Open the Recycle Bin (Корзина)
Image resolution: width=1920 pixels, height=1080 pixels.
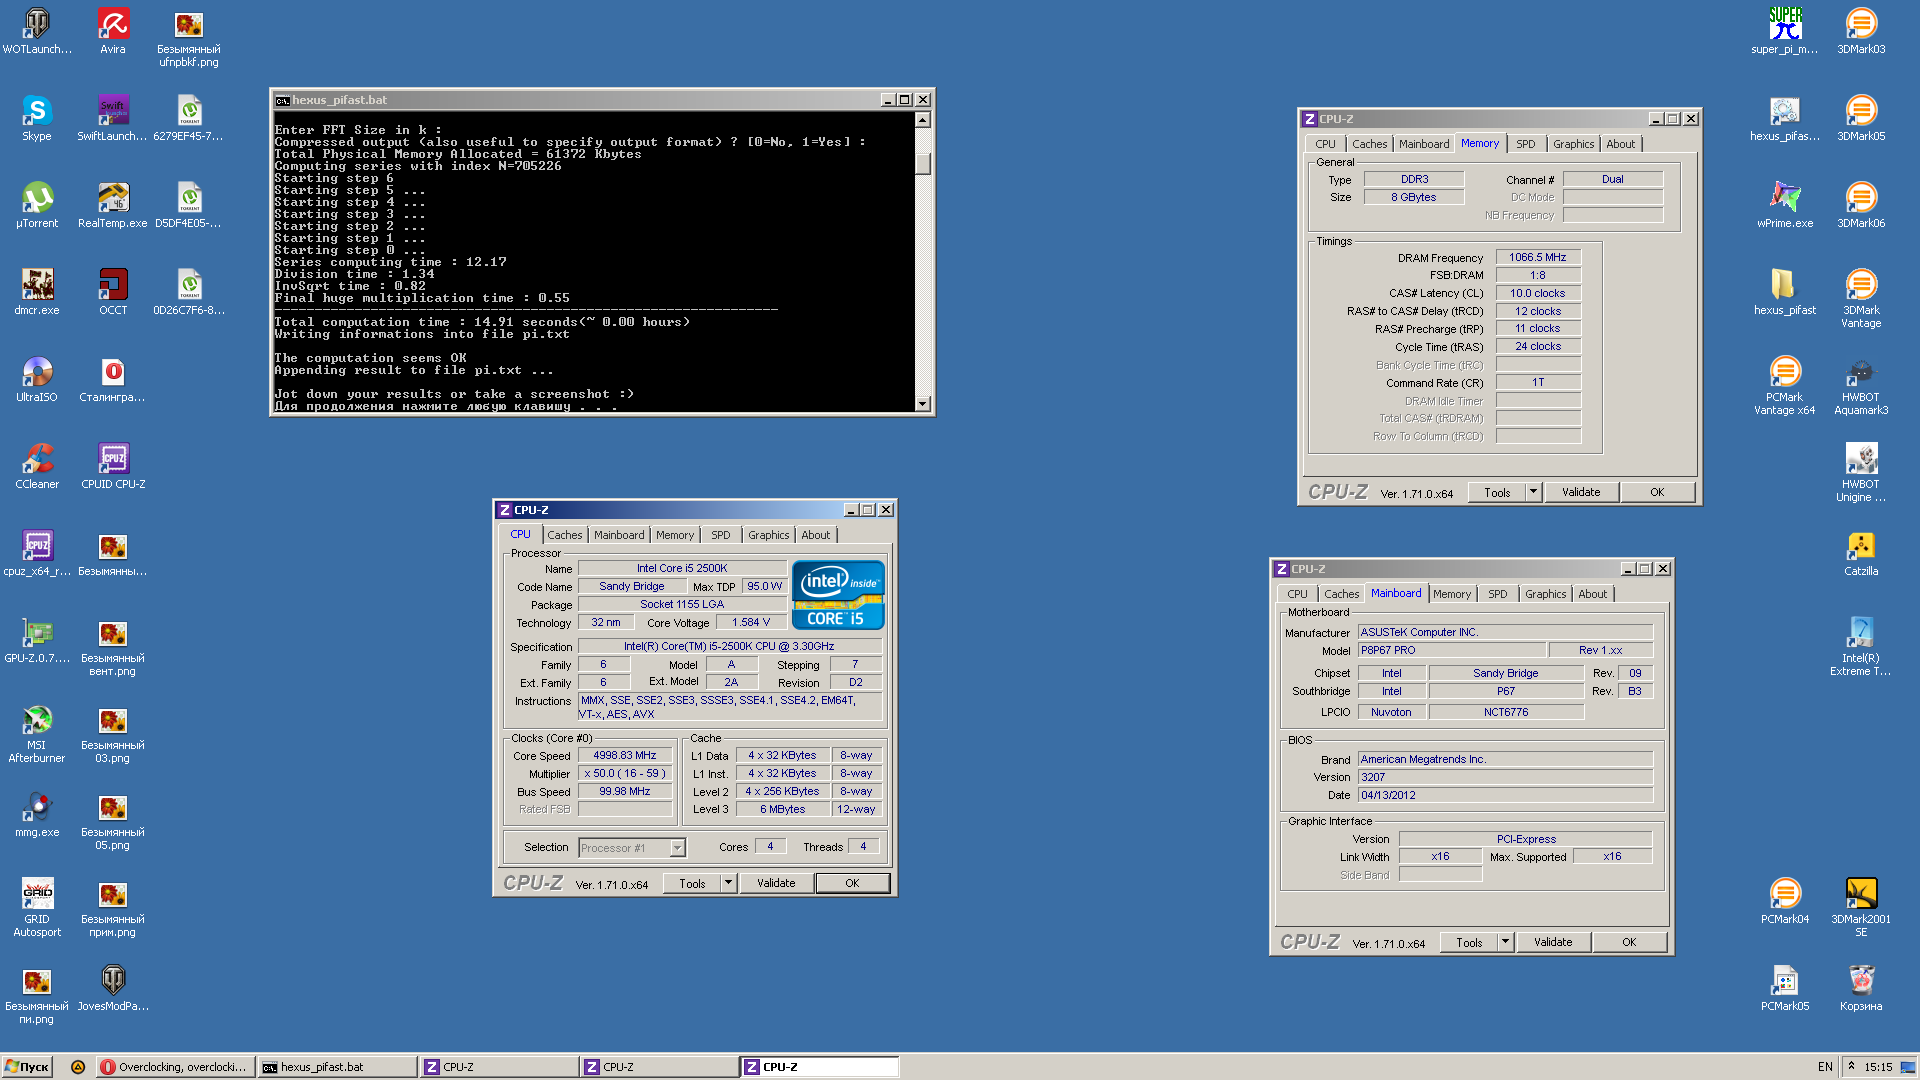pyautogui.click(x=1861, y=988)
